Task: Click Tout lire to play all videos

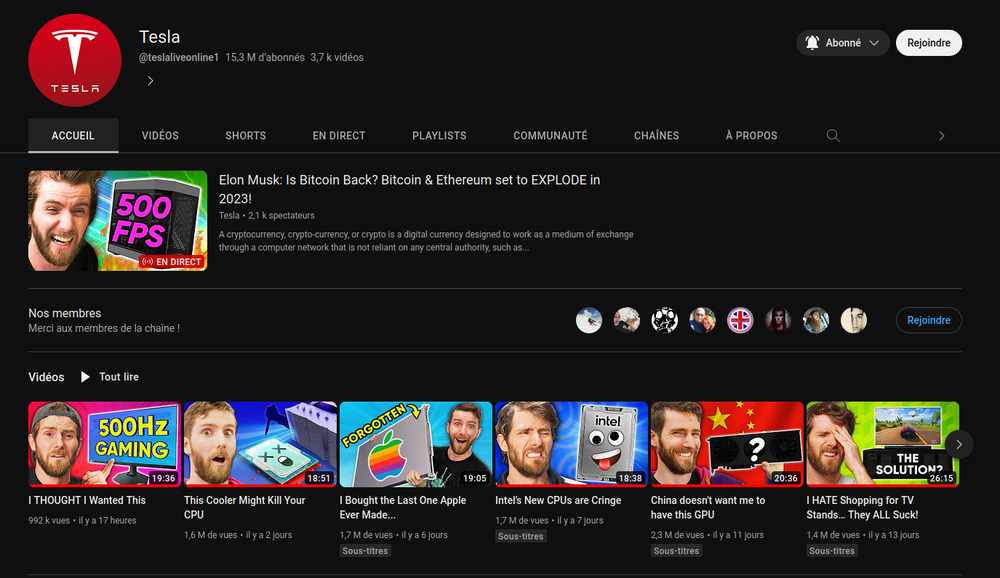Action: click(x=119, y=377)
